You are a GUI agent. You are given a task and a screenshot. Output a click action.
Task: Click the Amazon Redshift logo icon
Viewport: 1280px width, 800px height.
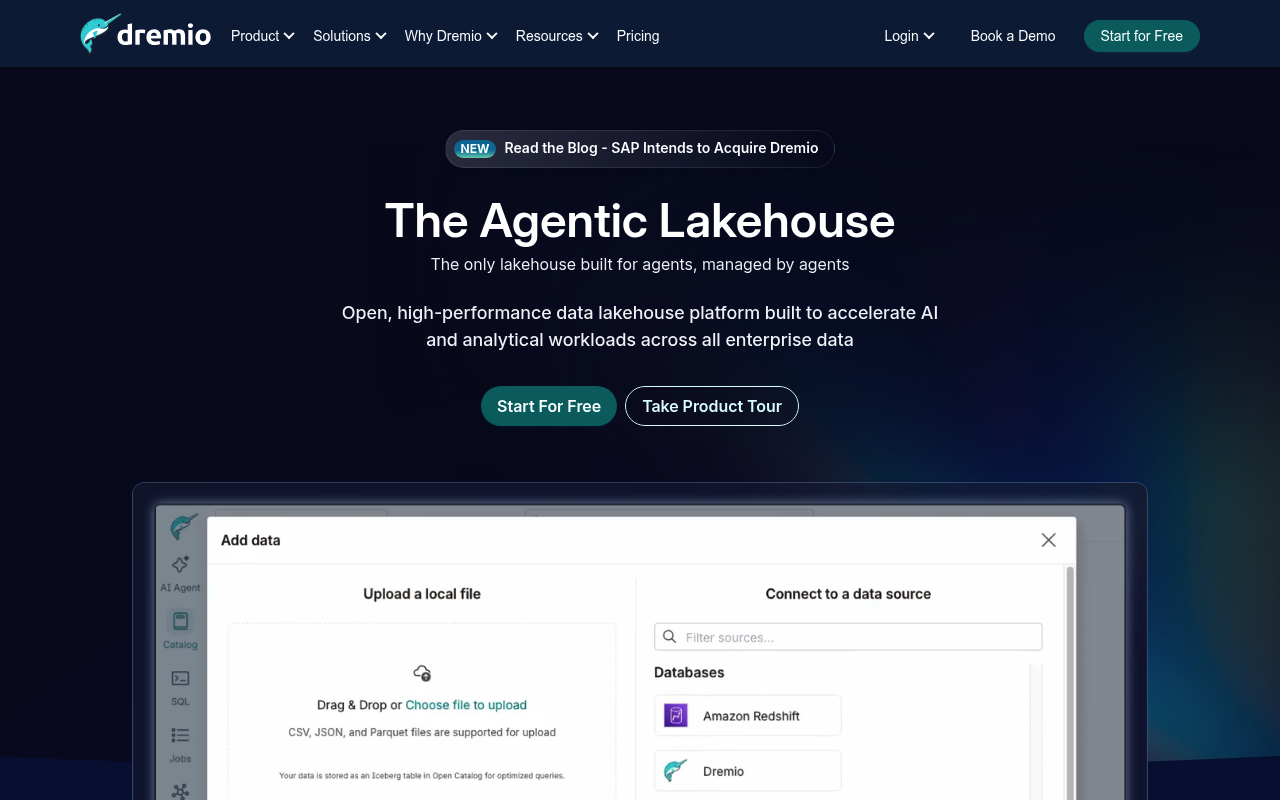(x=676, y=716)
